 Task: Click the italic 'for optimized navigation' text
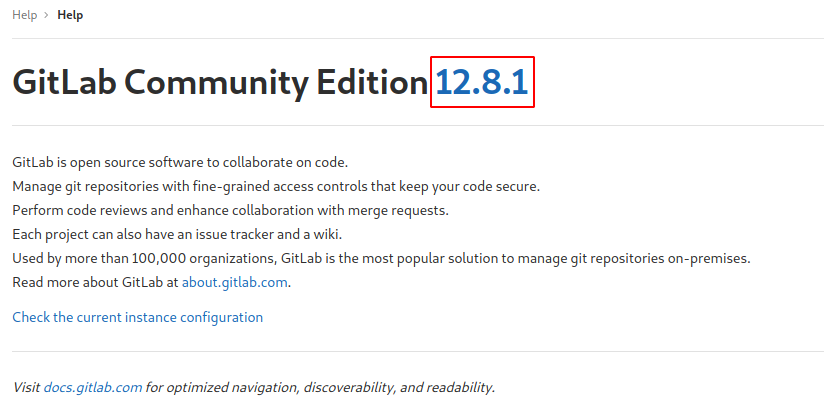[320, 387]
